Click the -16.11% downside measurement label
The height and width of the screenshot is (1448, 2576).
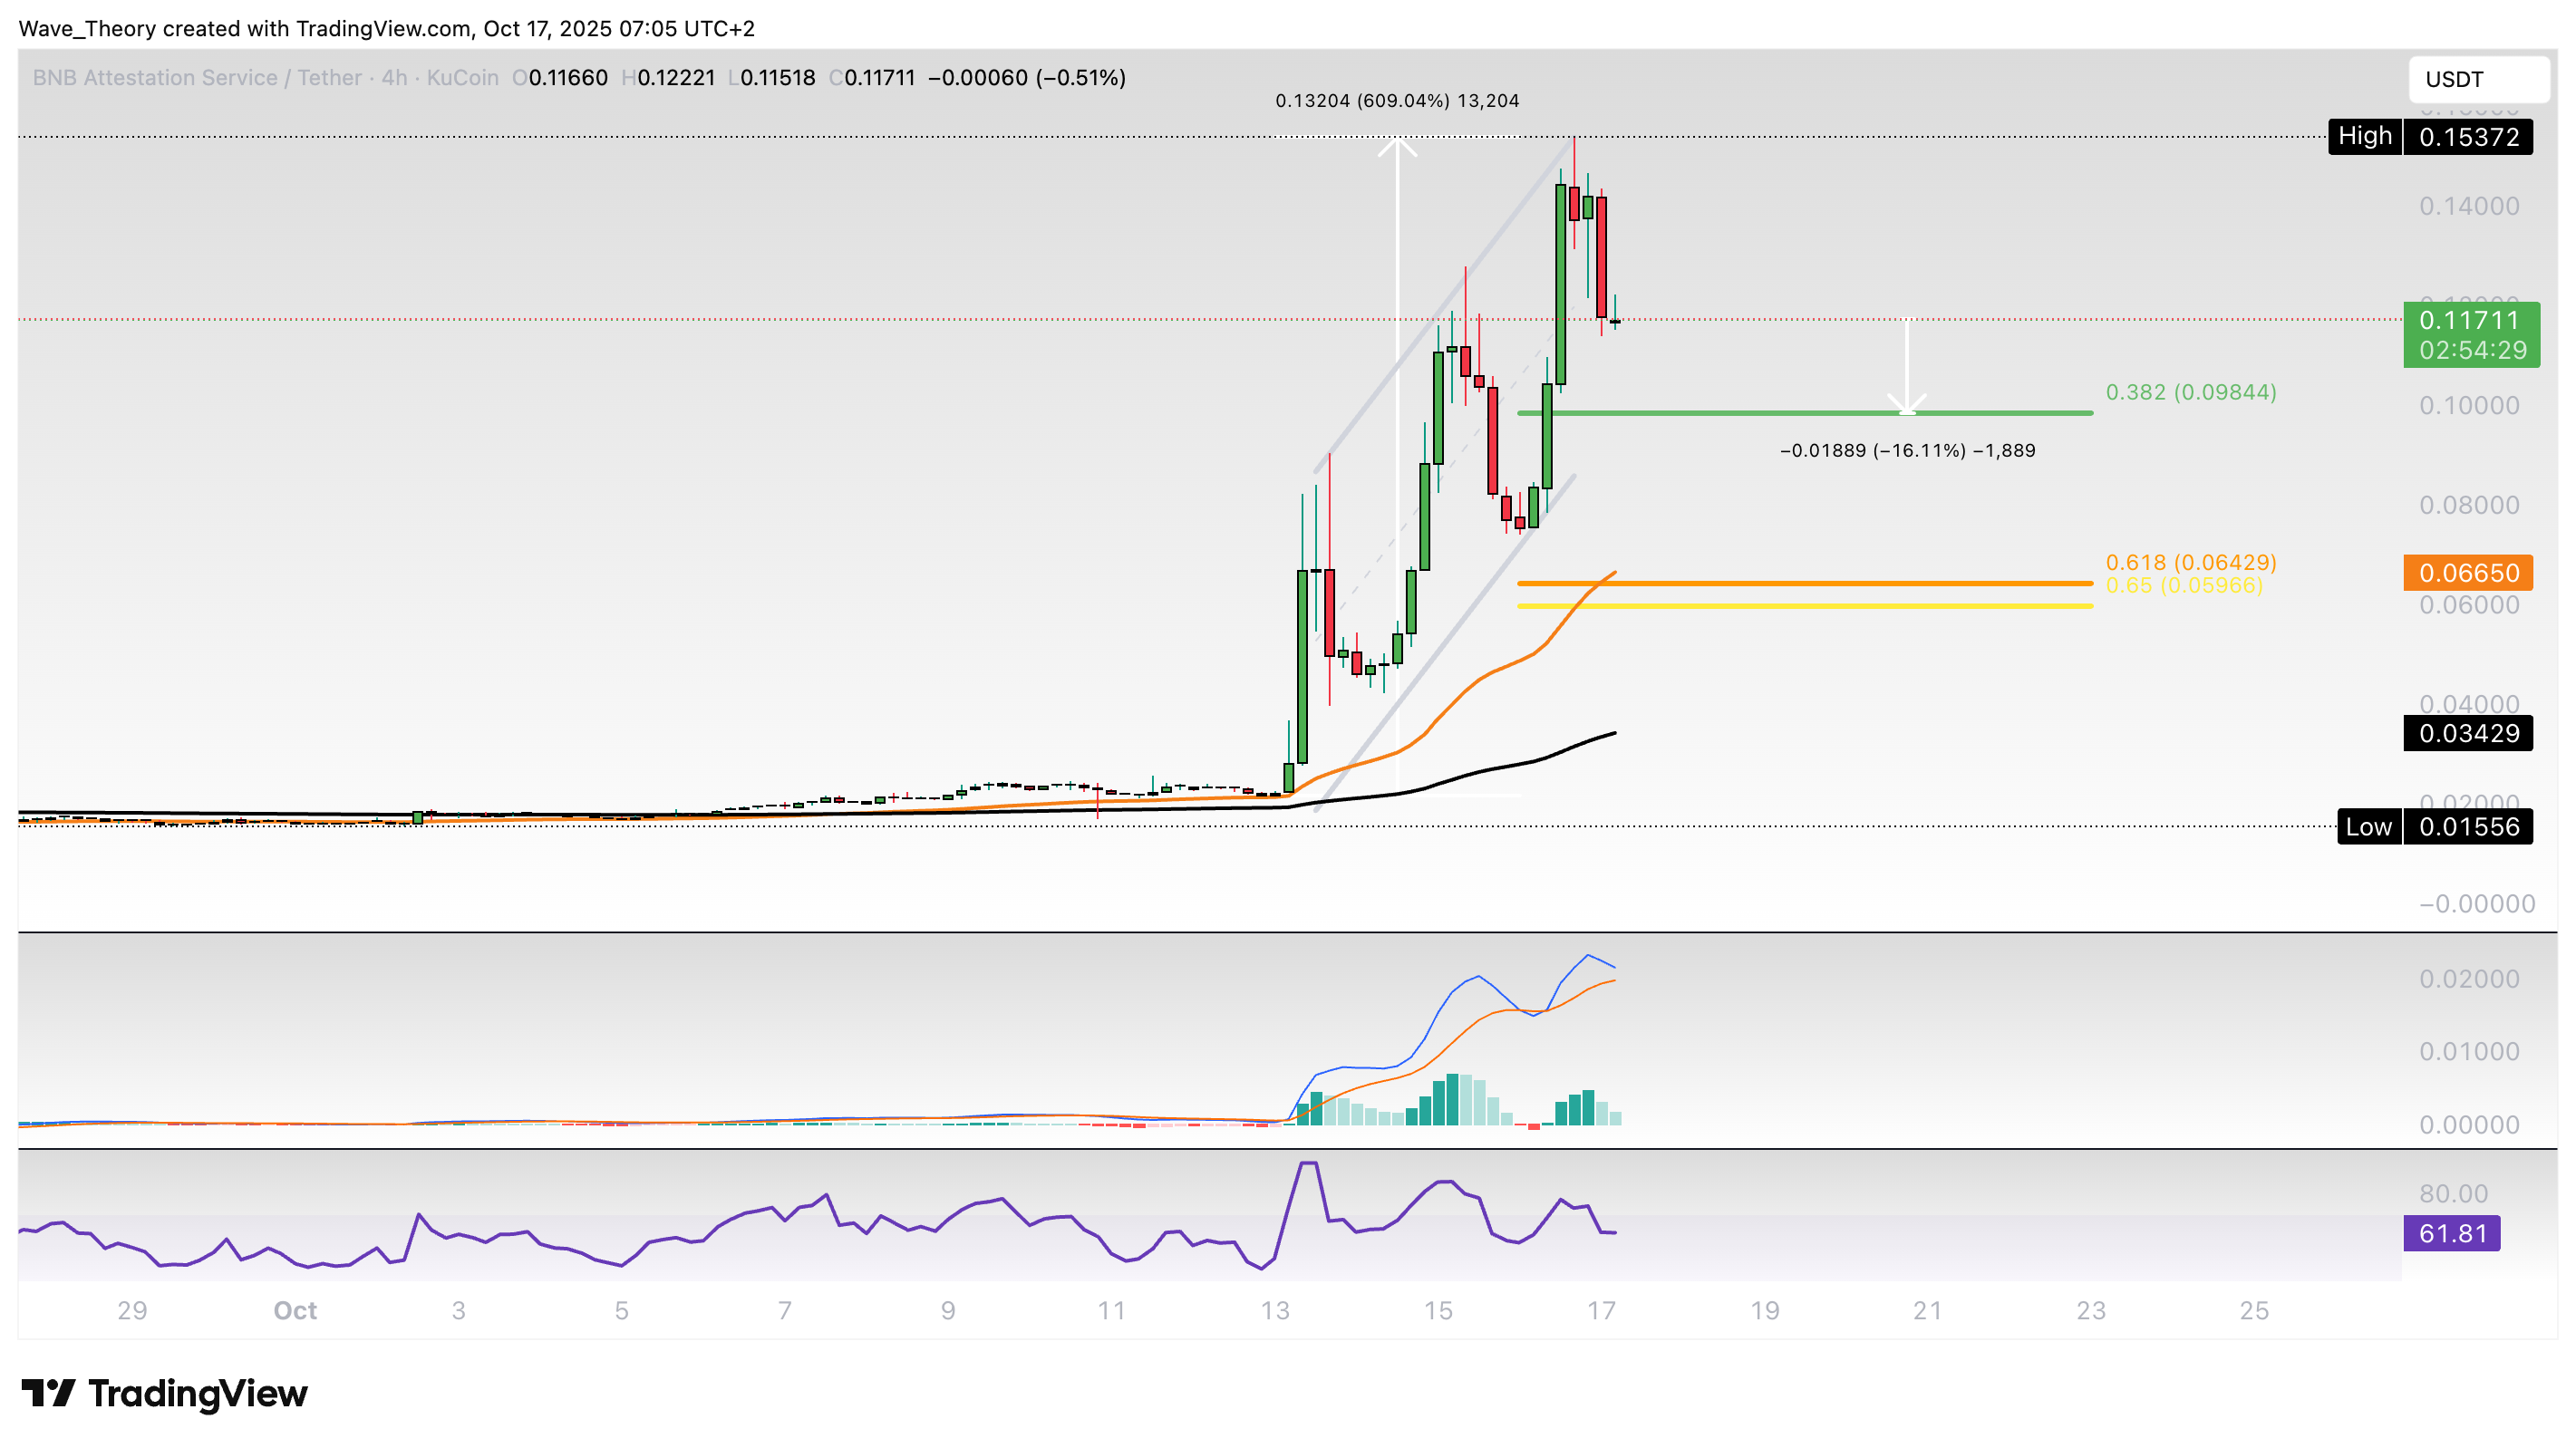pos(1907,451)
